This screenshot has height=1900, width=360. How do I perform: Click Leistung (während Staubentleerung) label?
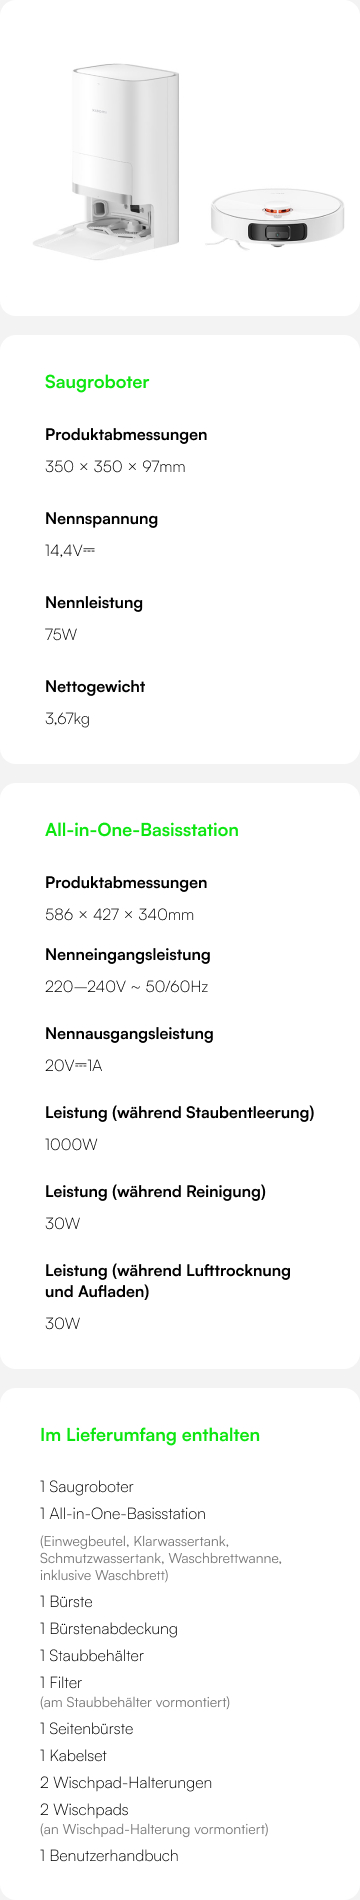click(179, 1113)
